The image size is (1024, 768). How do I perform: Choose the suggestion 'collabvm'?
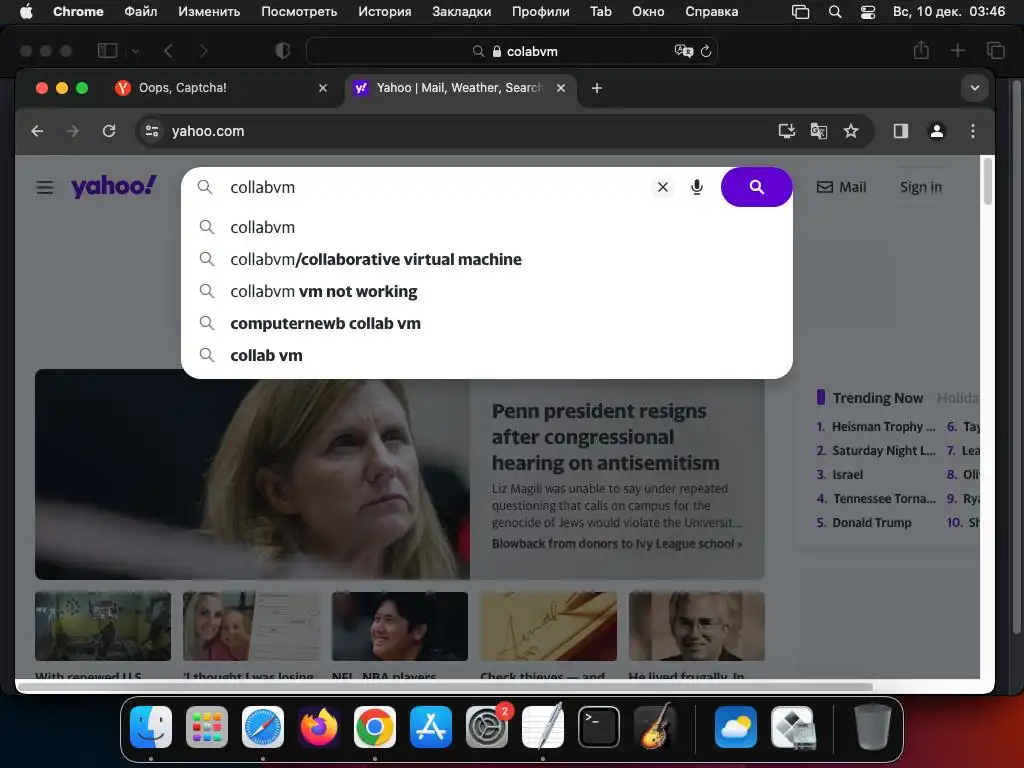tap(487, 227)
